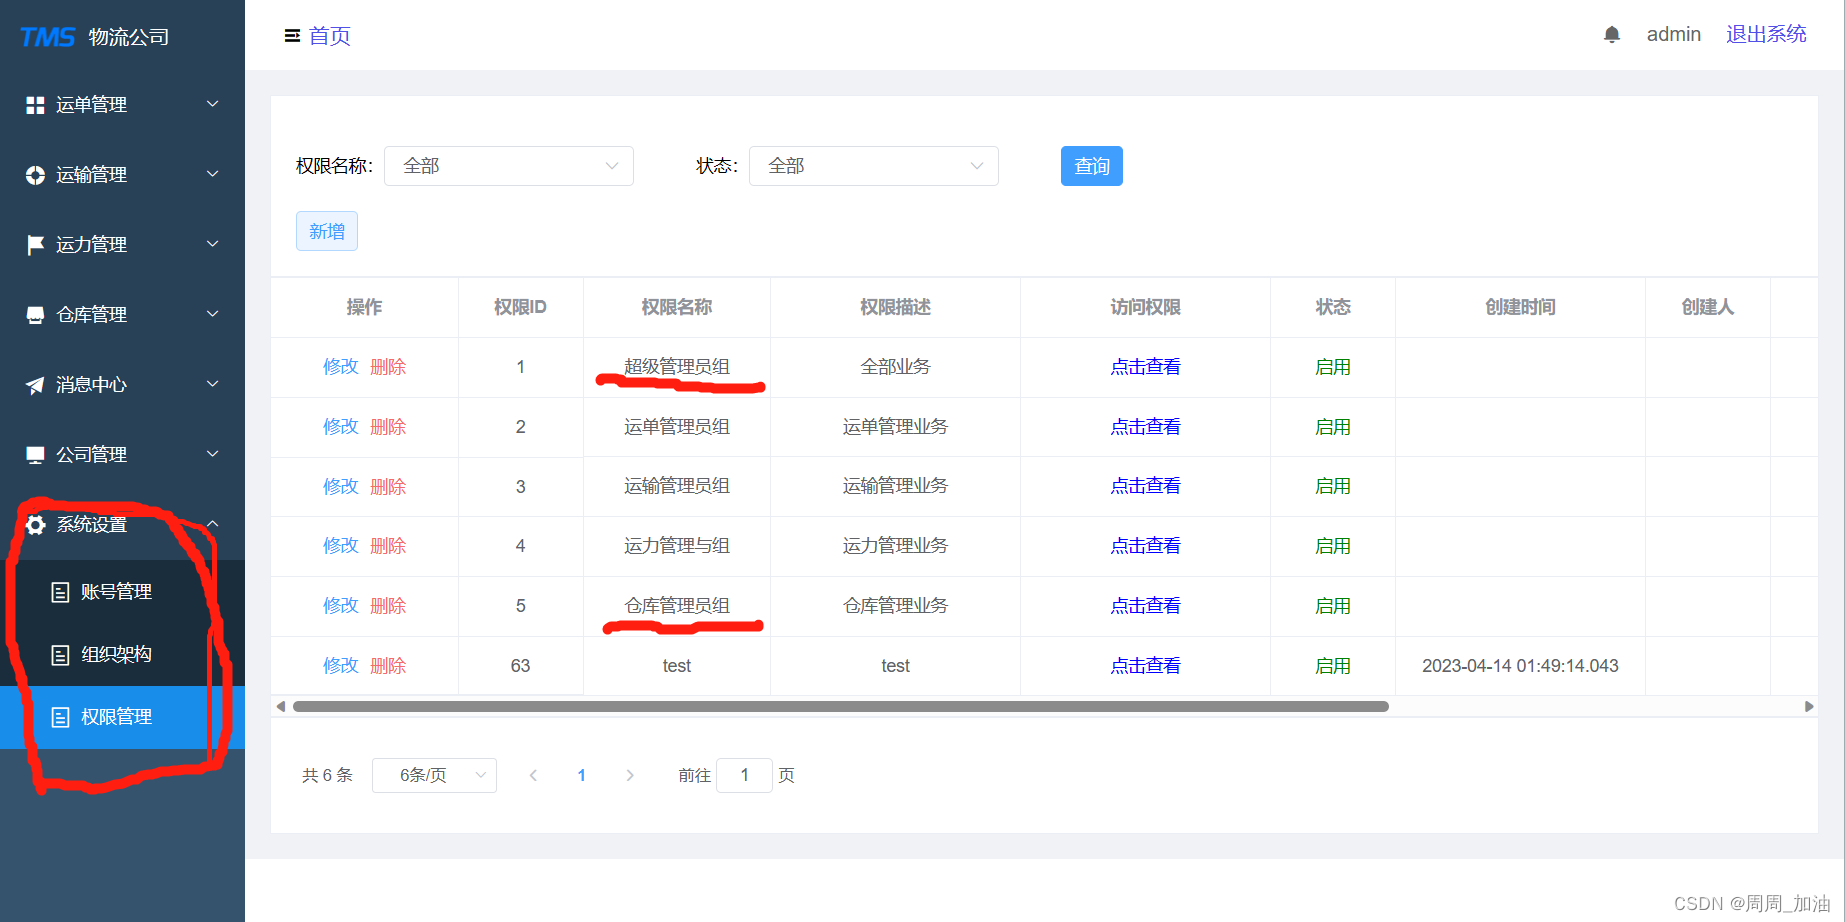Toggle the sidebar collapse hamburger icon

(292, 36)
